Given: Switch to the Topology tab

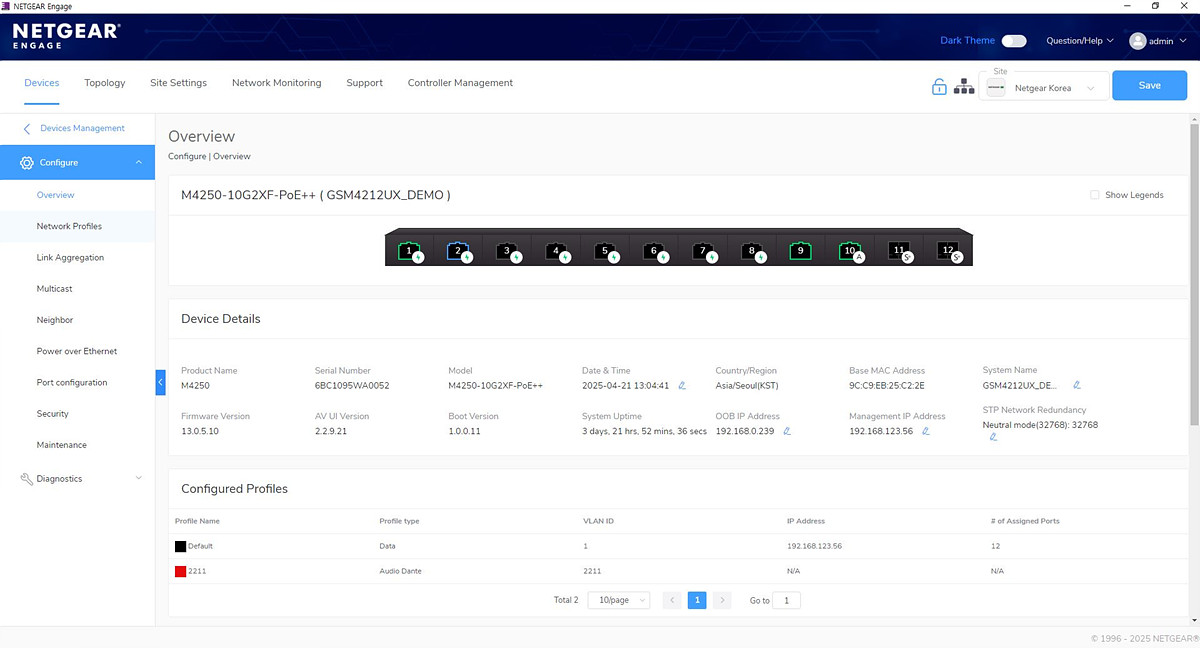Looking at the screenshot, I should [105, 83].
